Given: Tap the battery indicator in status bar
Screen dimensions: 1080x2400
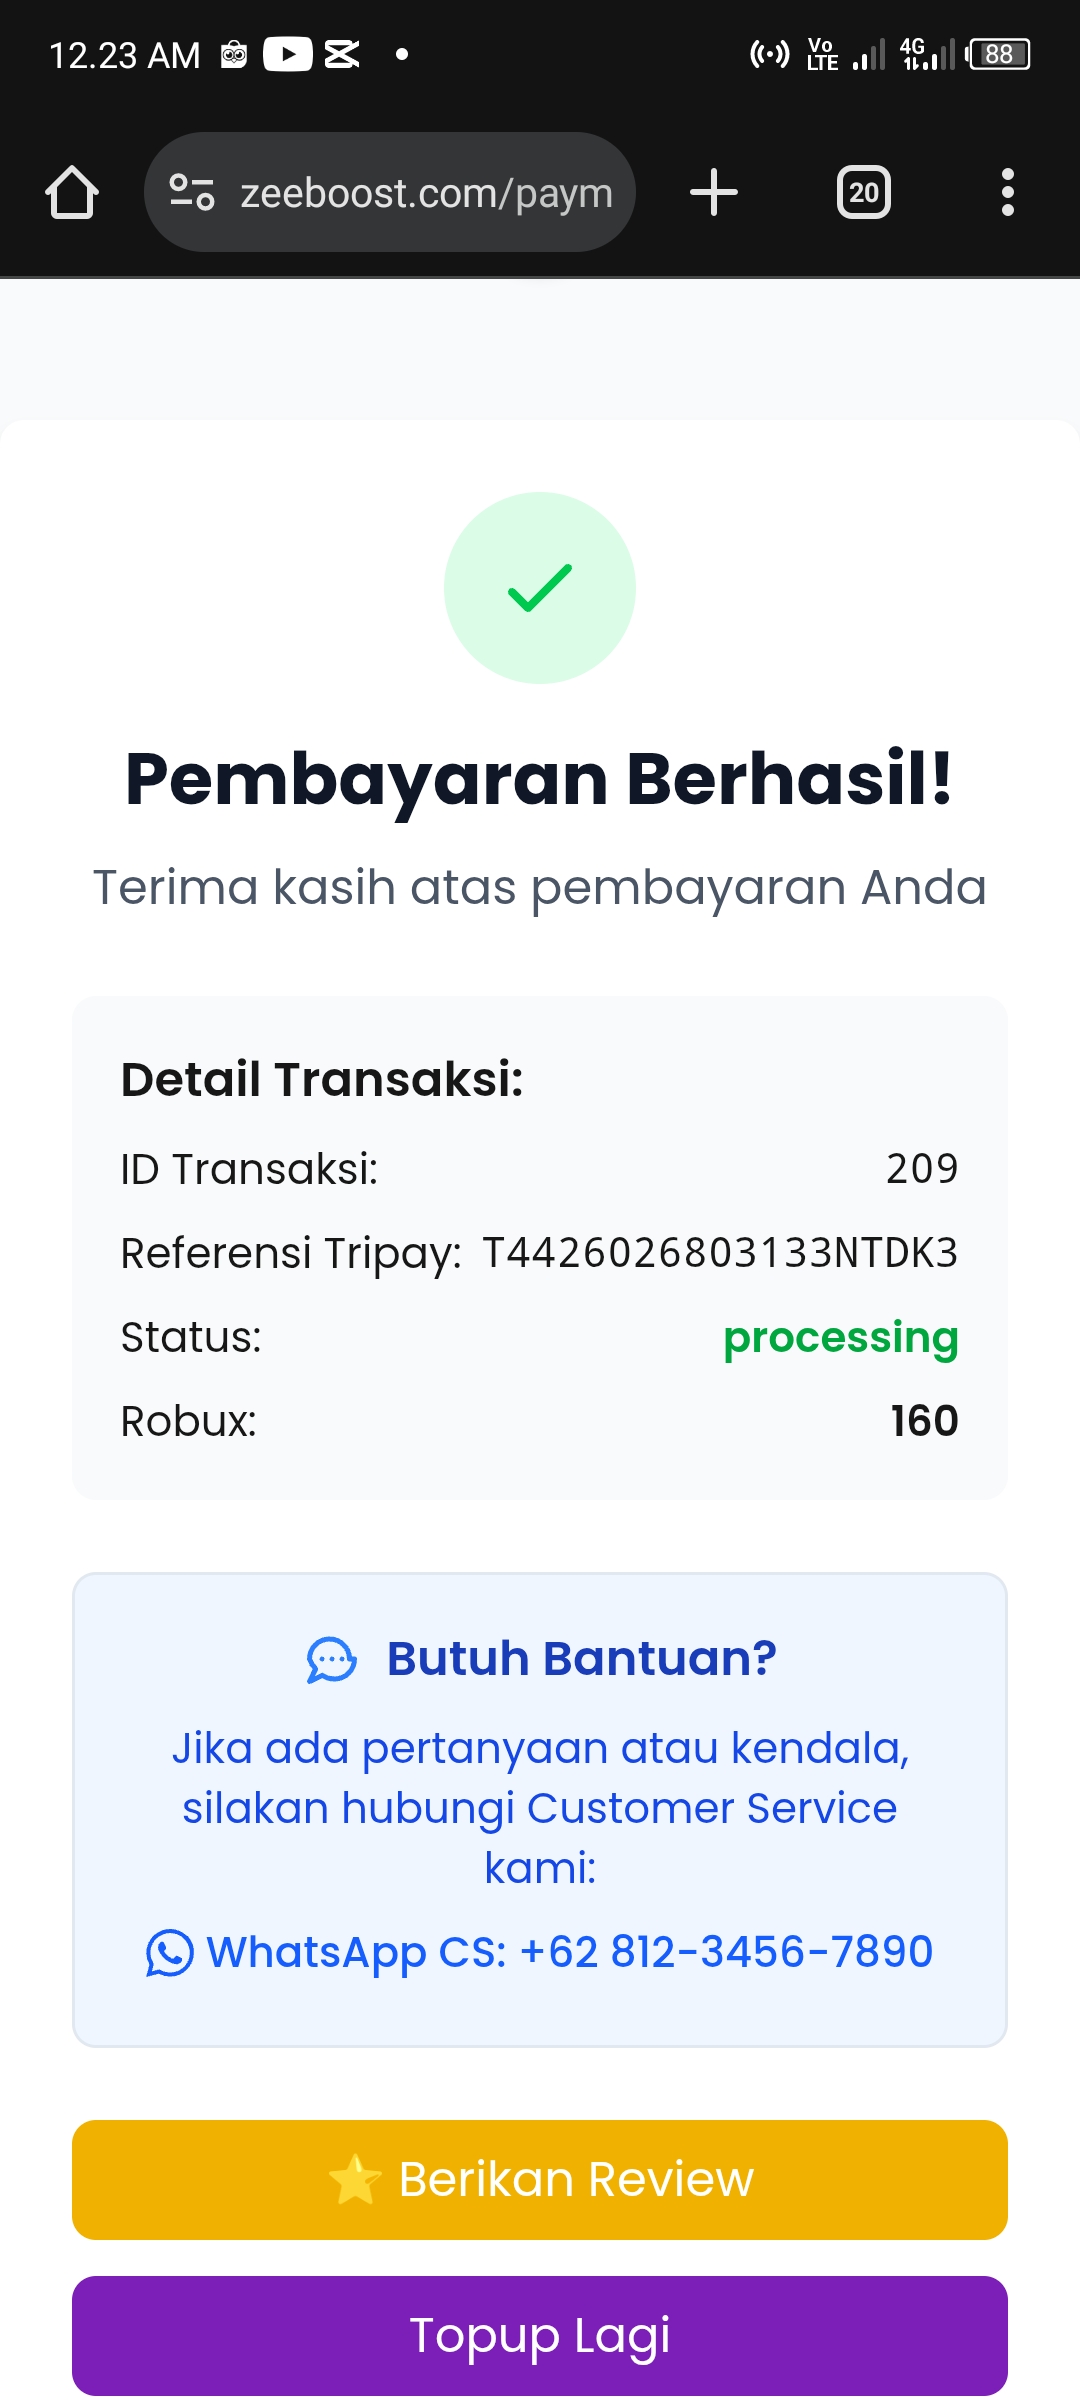Looking at the screenshot, I should (1000, 54).
